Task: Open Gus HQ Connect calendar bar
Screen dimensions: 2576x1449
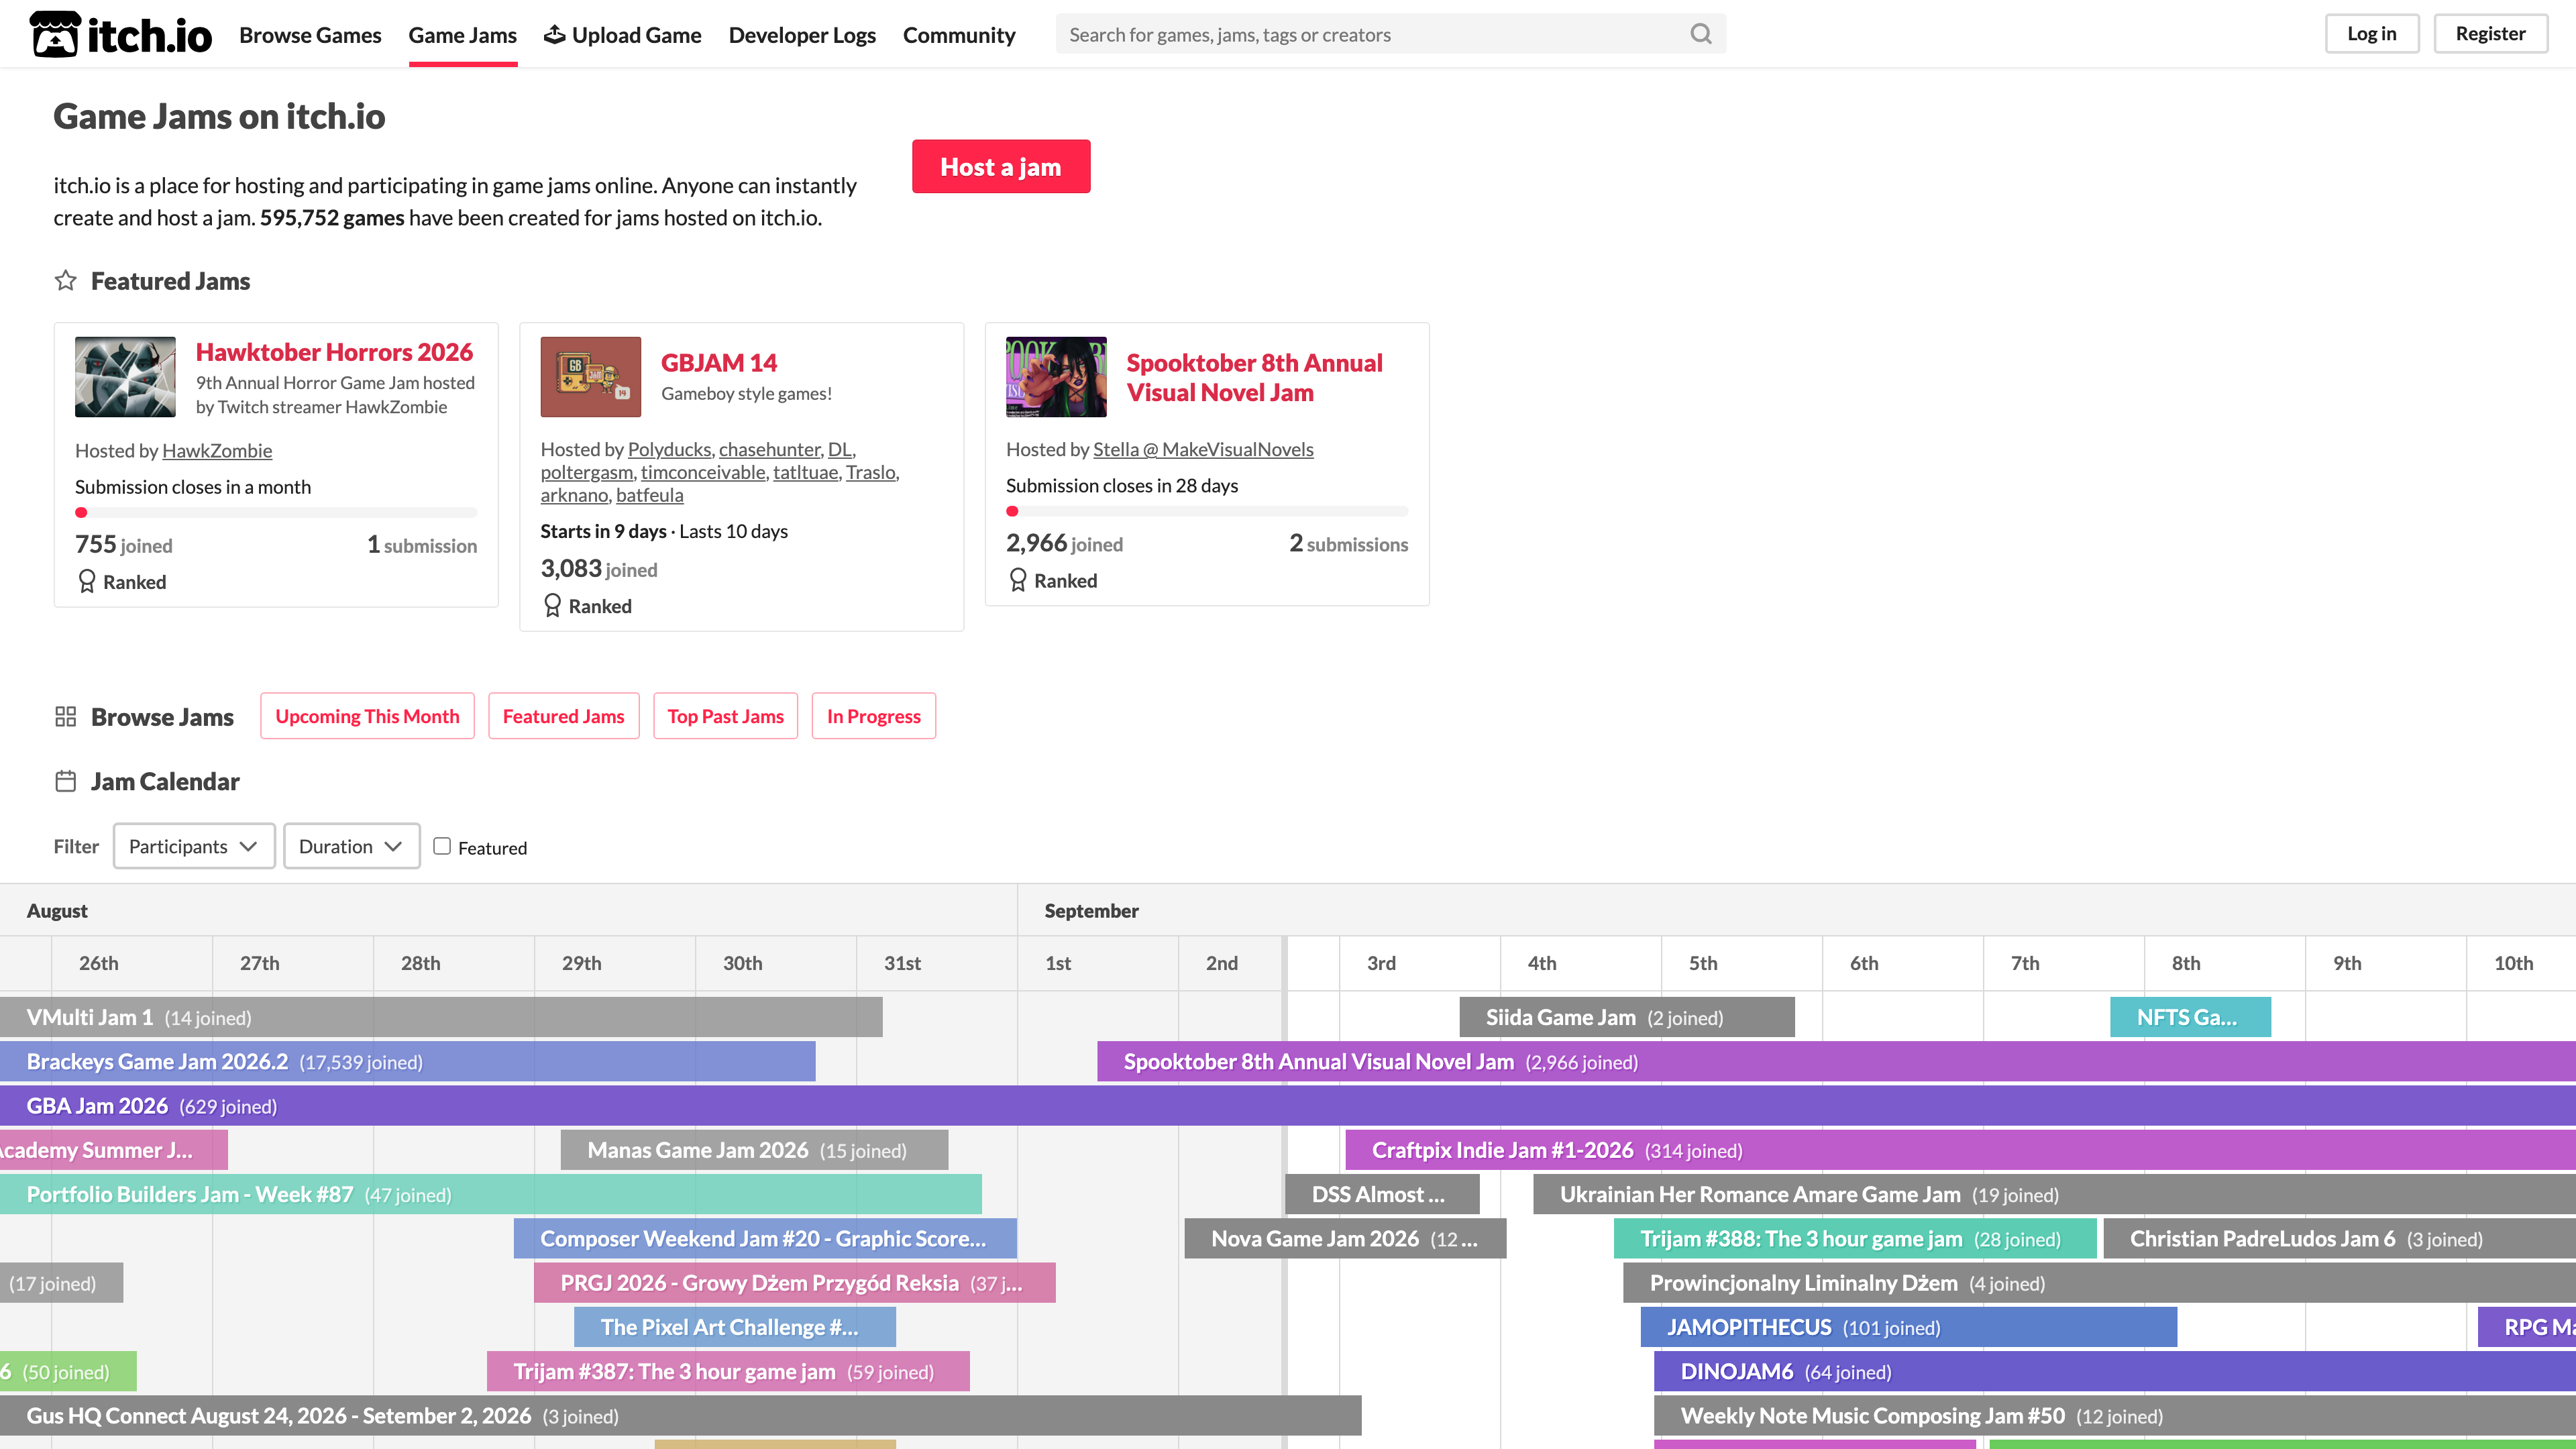Action: (681, 1416)
